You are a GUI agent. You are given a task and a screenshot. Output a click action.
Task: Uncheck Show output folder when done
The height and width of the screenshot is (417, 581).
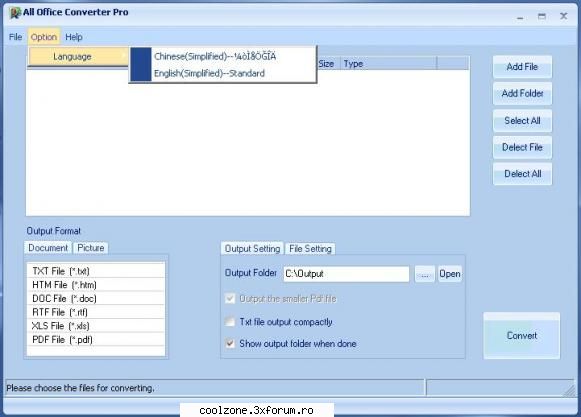(230, 344)
